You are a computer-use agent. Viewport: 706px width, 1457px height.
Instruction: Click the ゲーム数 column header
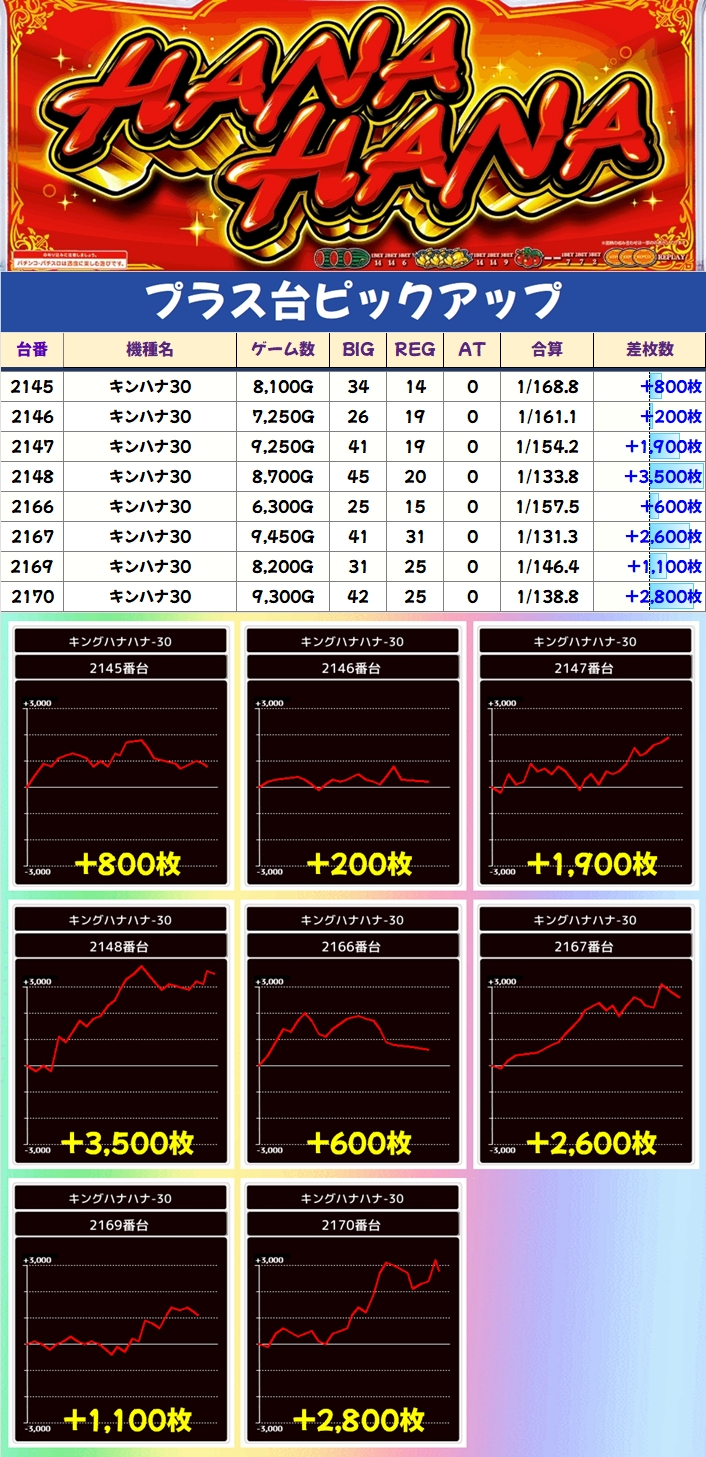[x=282, y=349]
